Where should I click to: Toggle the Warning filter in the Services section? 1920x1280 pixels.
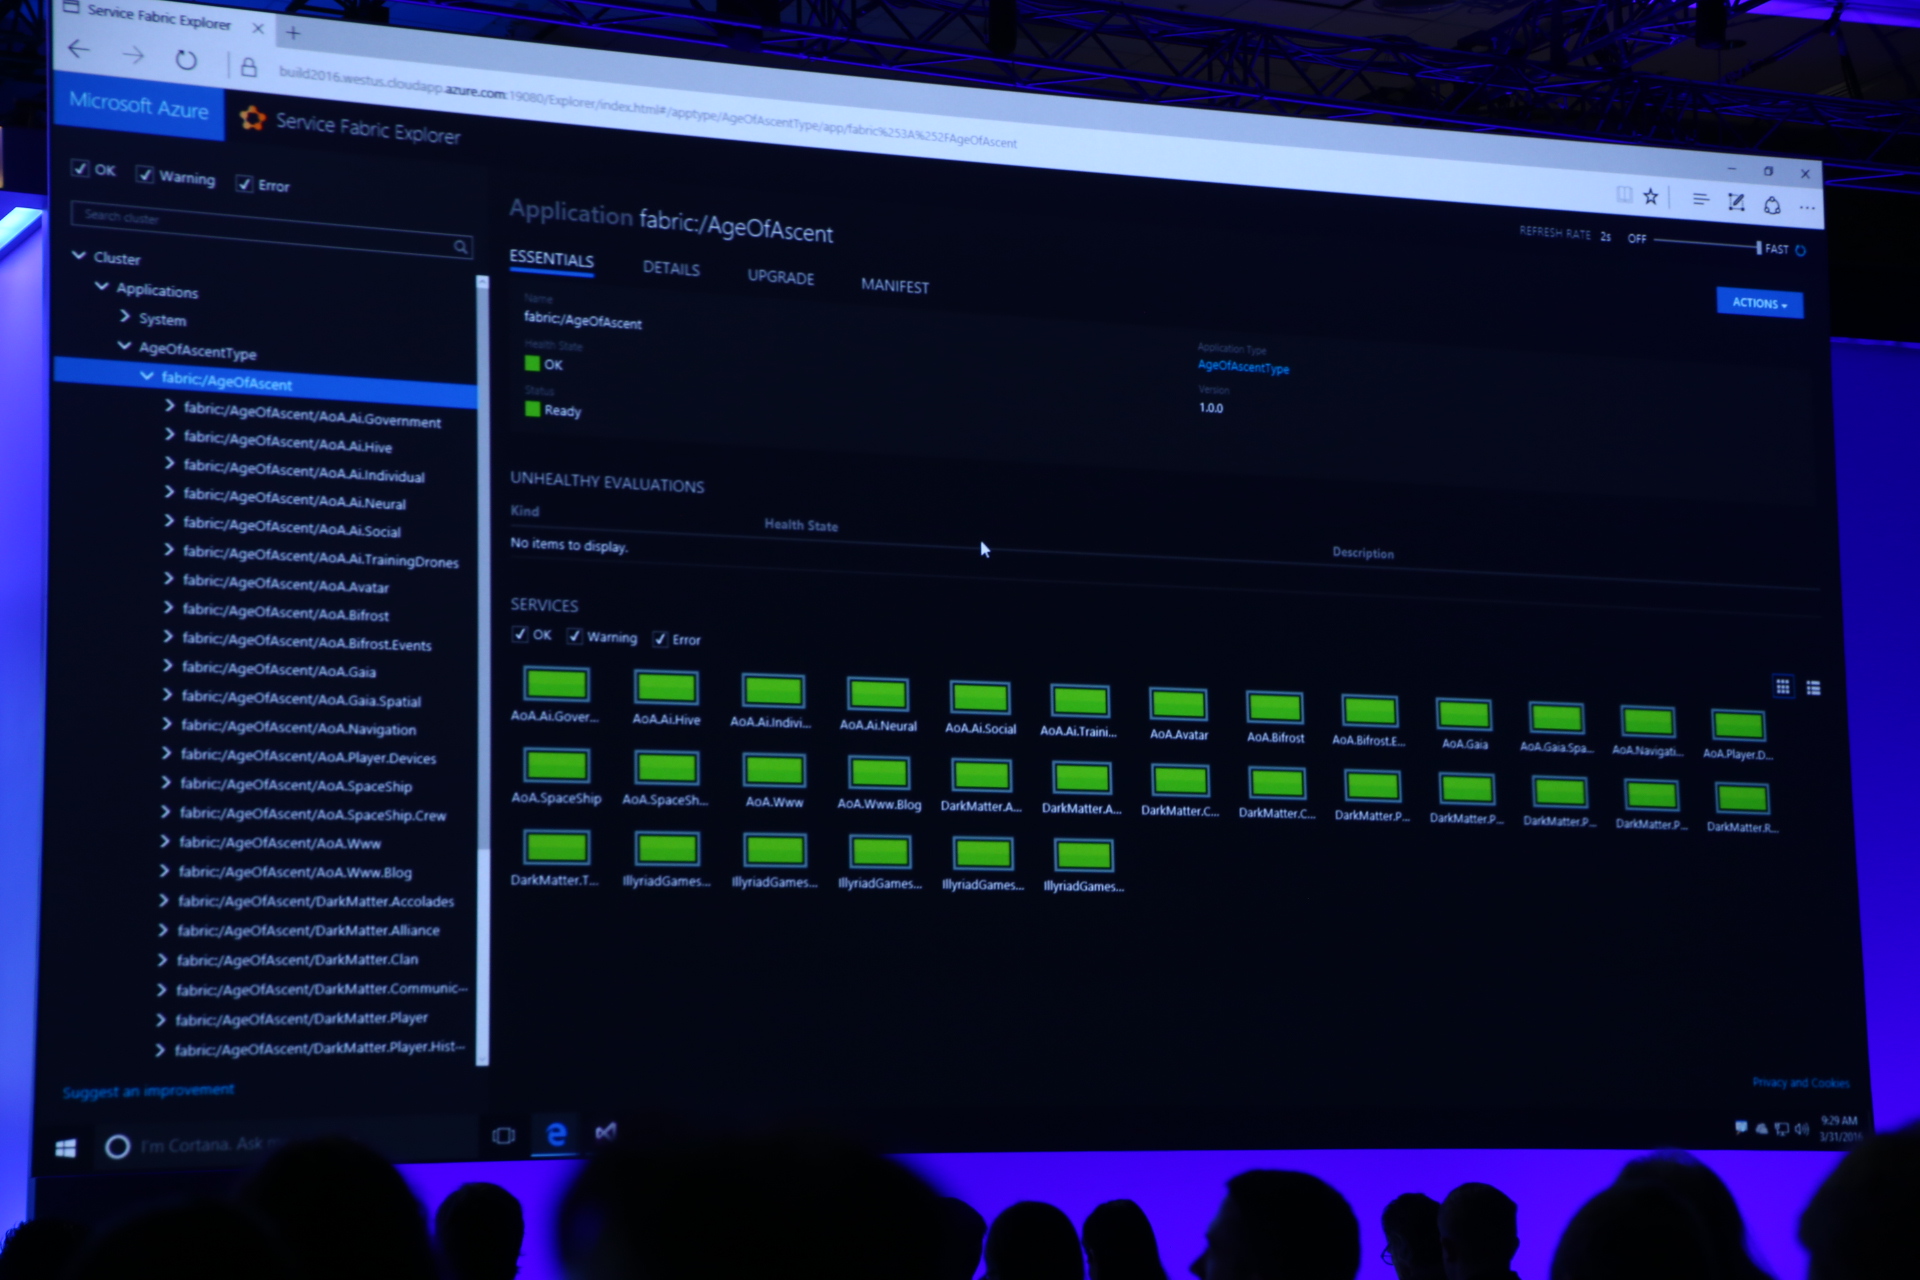[575, 636]
